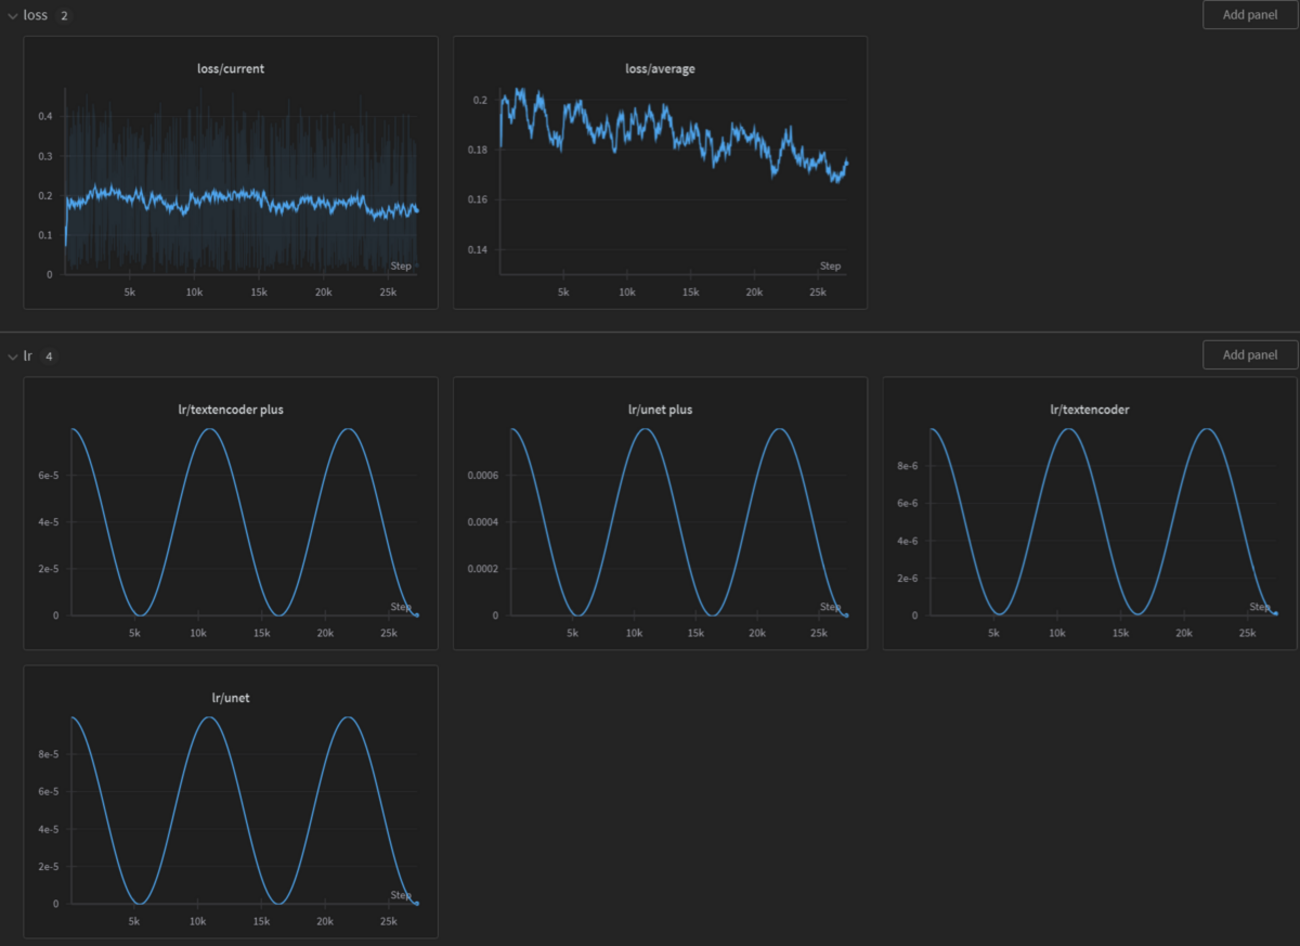Collapse the loss section chevron

coord(13,16)
